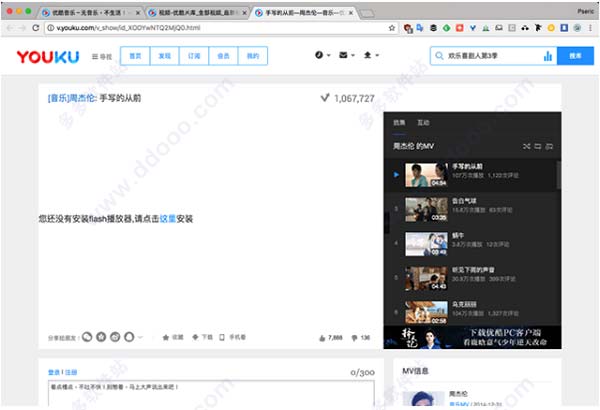
Task: Click the blue 搜索 search button
Action: point(575,56)
